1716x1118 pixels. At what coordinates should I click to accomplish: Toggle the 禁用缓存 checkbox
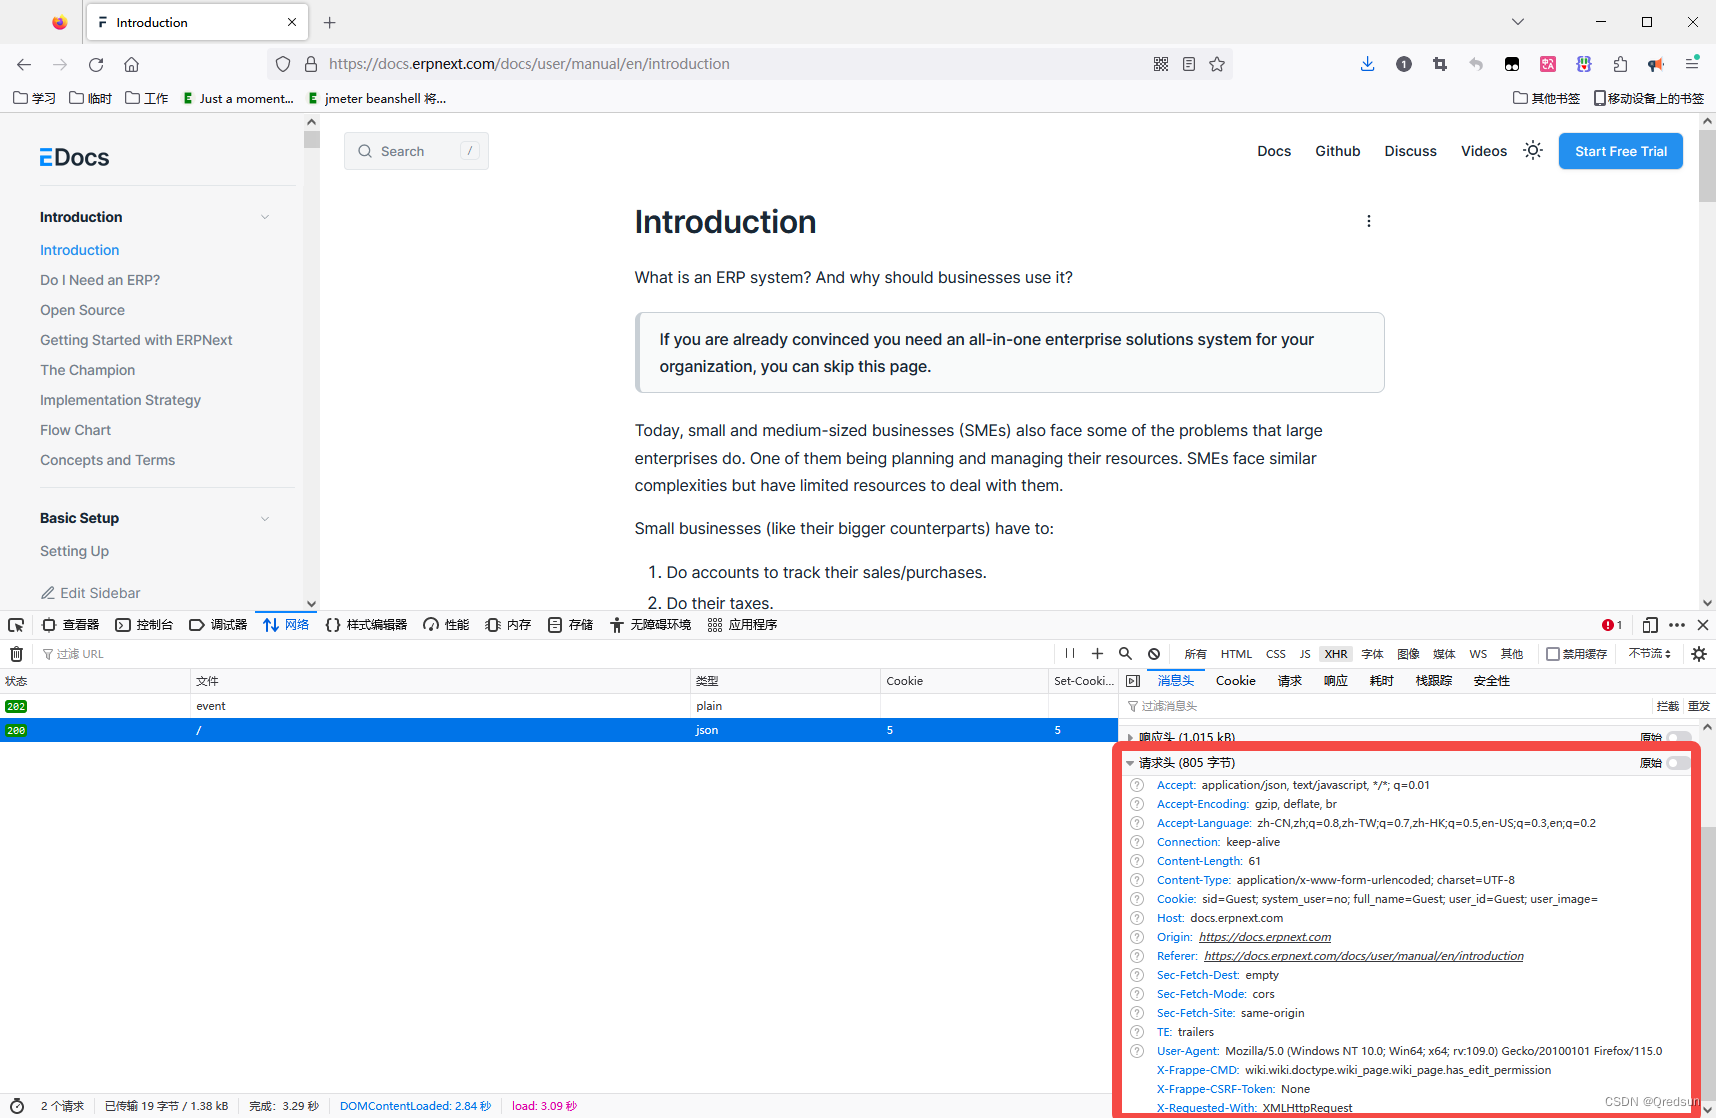point(1553,654)
